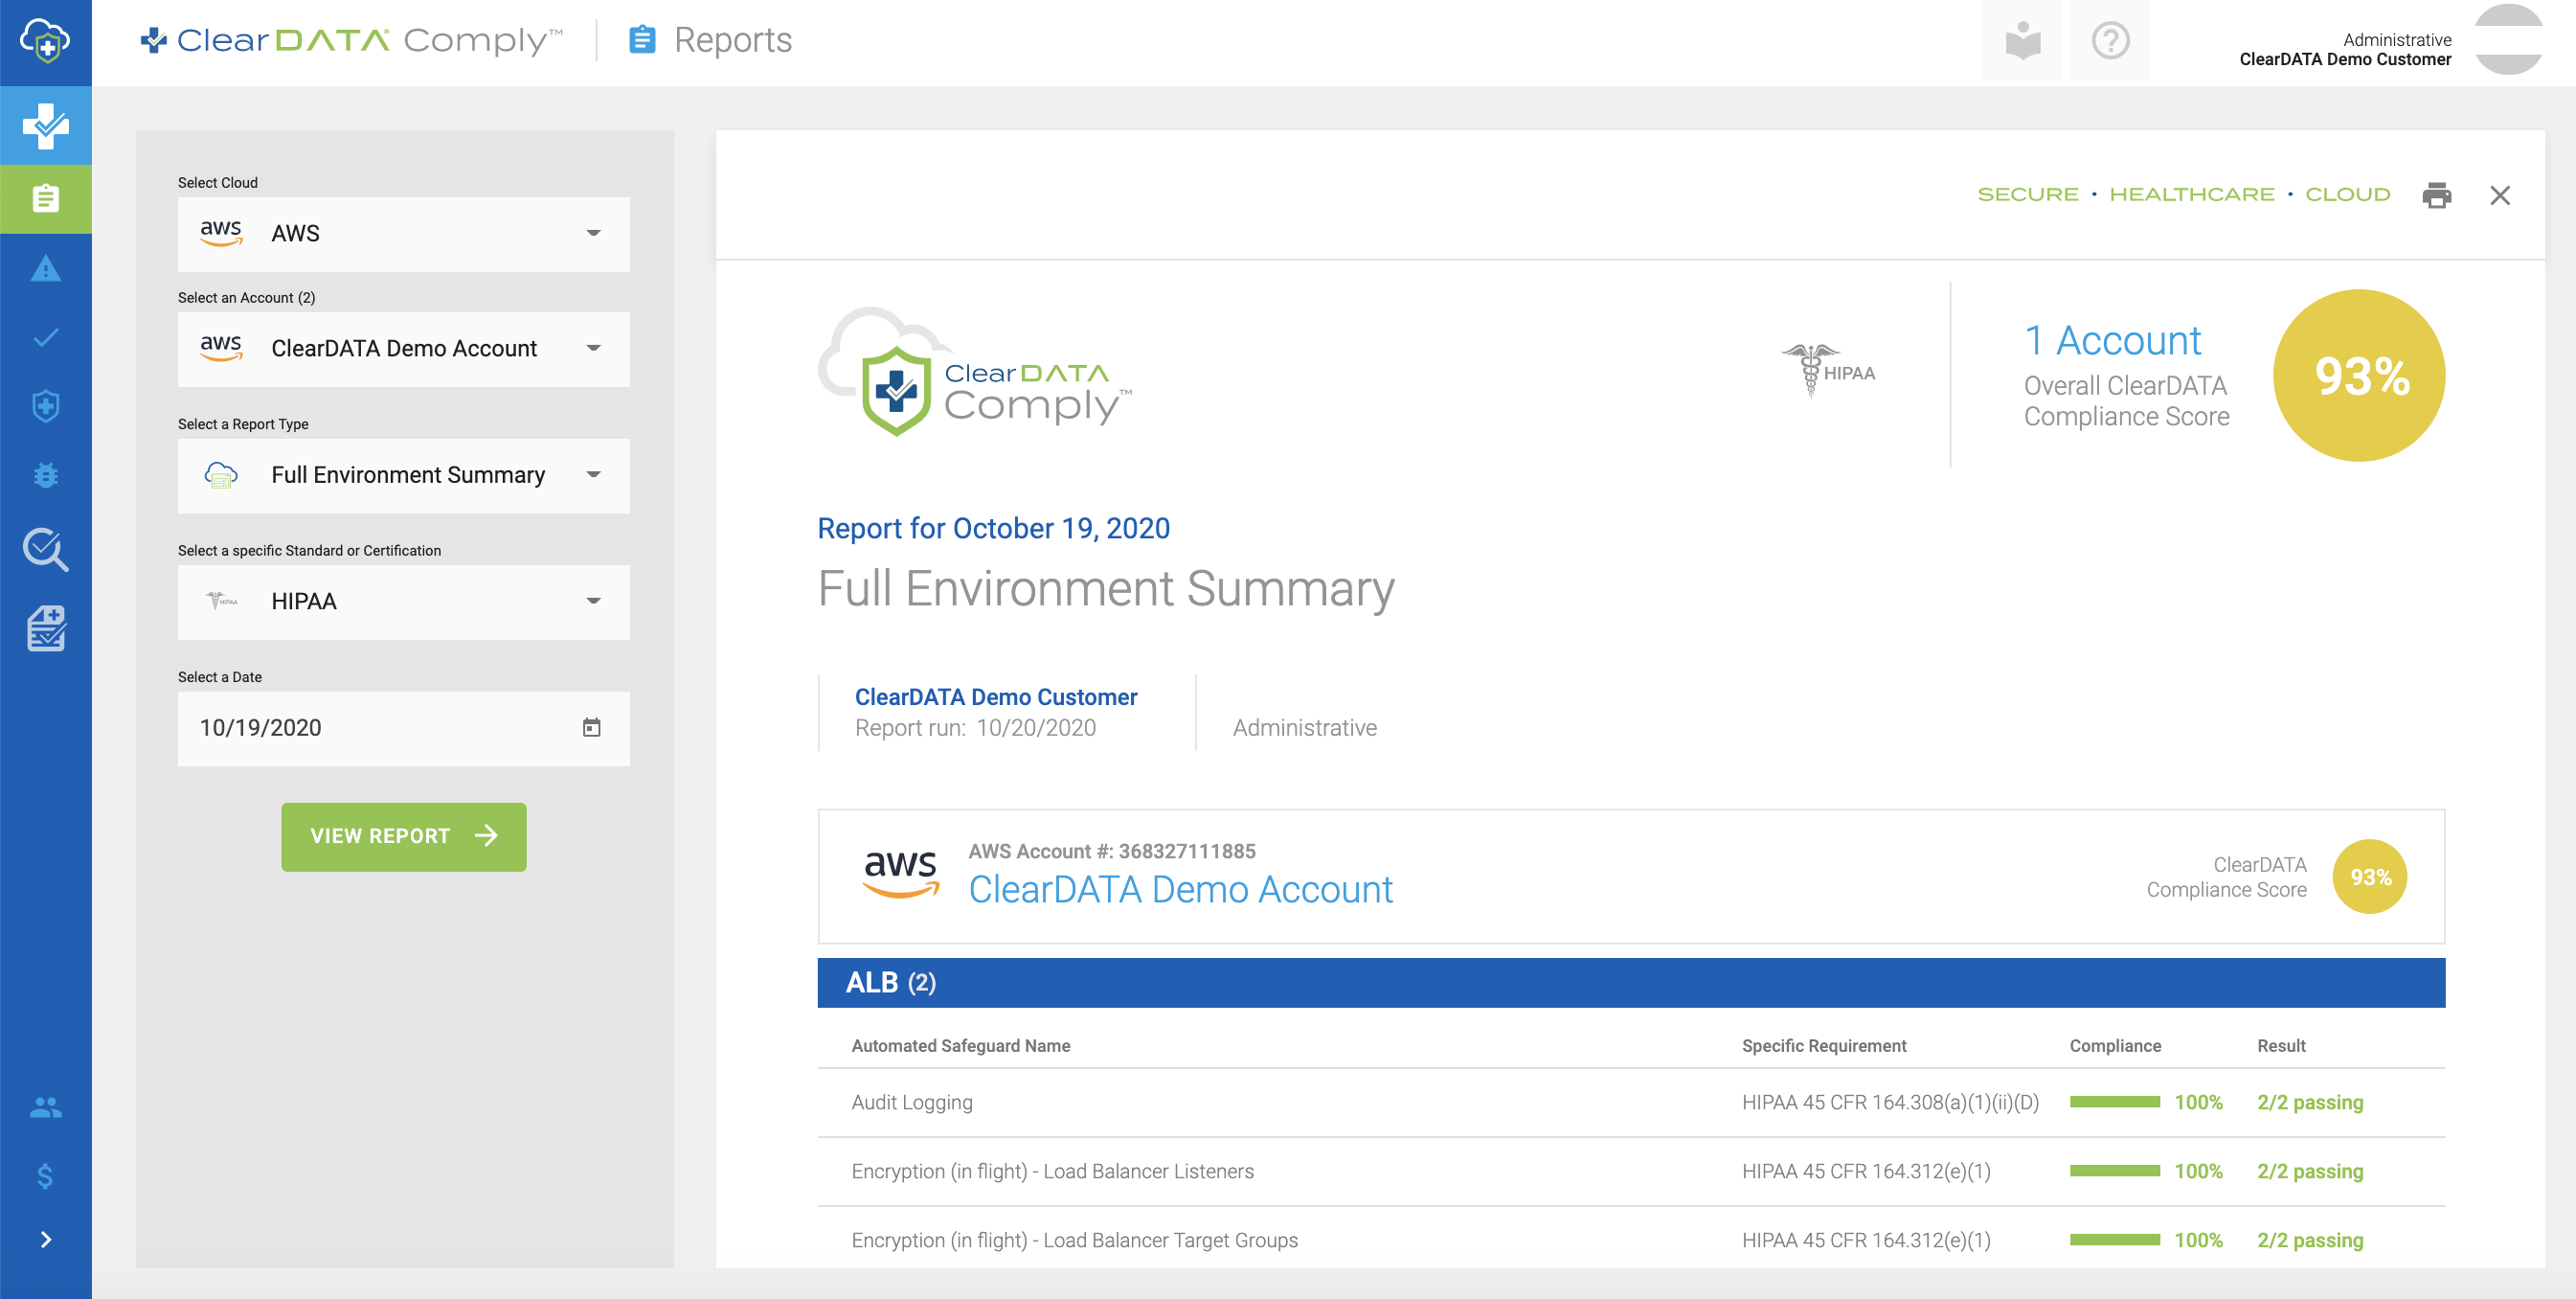Image resolution: width=2576 pixels, height=1299 pixels.
Task: Click the Compliance column header
Action: (x=2114, y=1045)
